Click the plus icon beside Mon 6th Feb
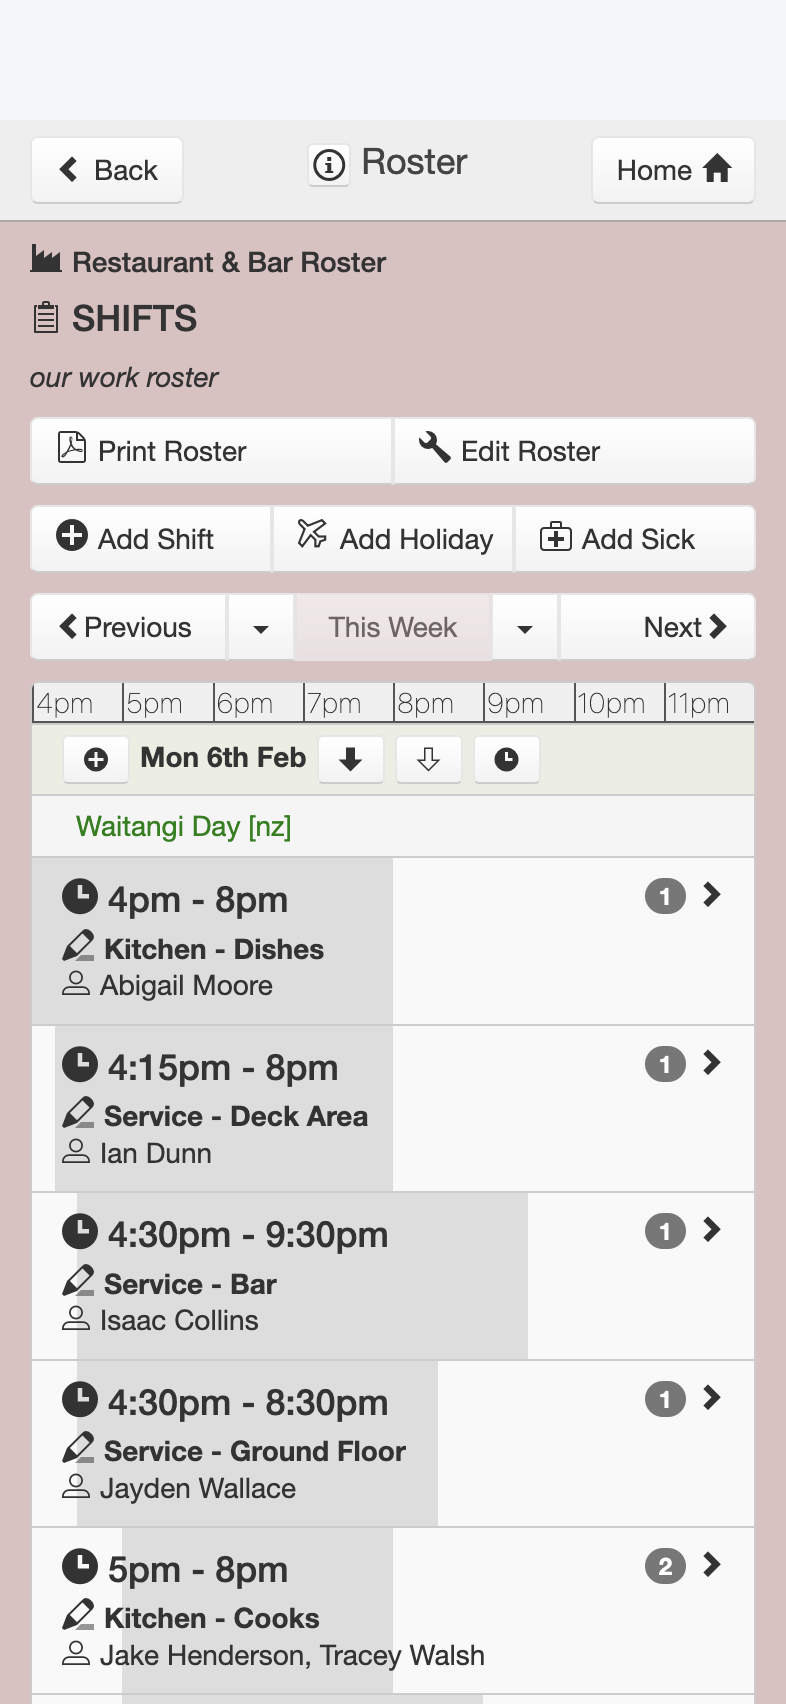Image resolution: width=786 pixels, height=1704 pixels. (96, 760)
